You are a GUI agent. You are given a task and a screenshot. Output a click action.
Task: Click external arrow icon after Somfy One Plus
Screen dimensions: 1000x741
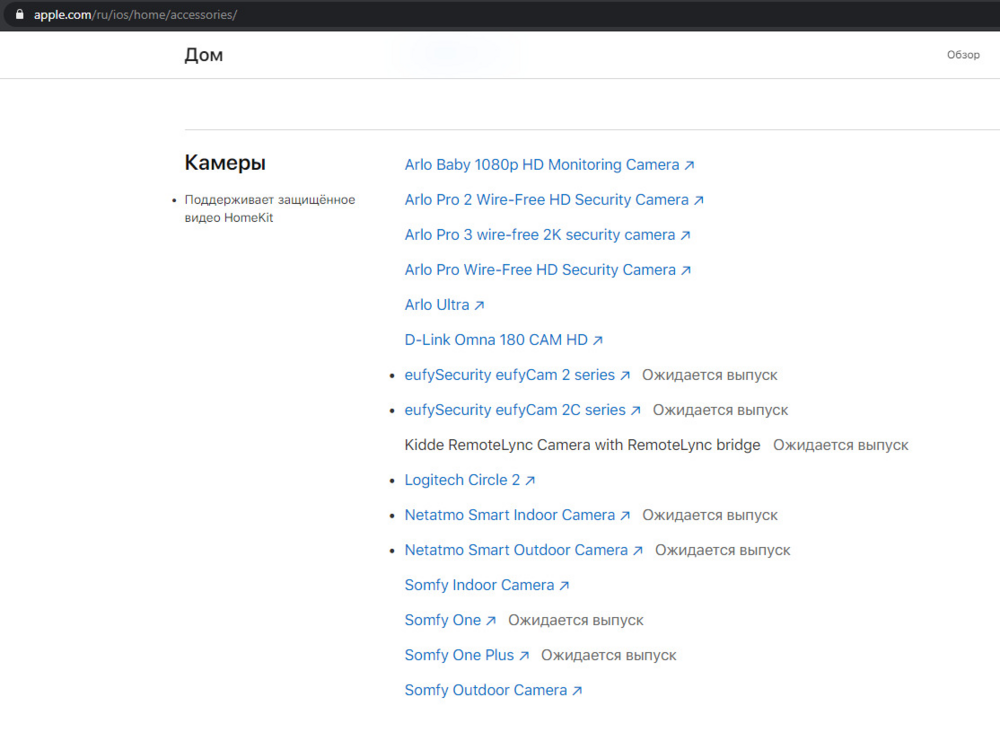pos(524,656)
